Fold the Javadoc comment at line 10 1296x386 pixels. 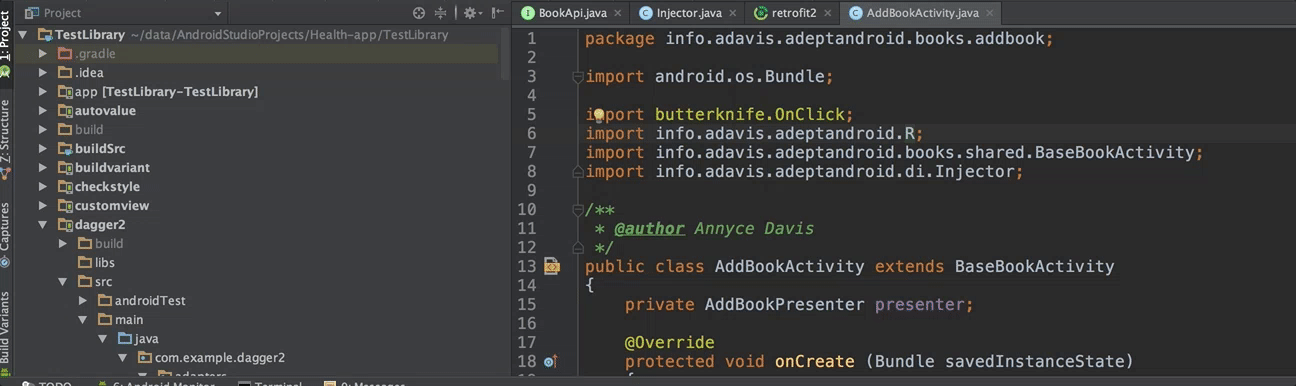tap(577, 210)
